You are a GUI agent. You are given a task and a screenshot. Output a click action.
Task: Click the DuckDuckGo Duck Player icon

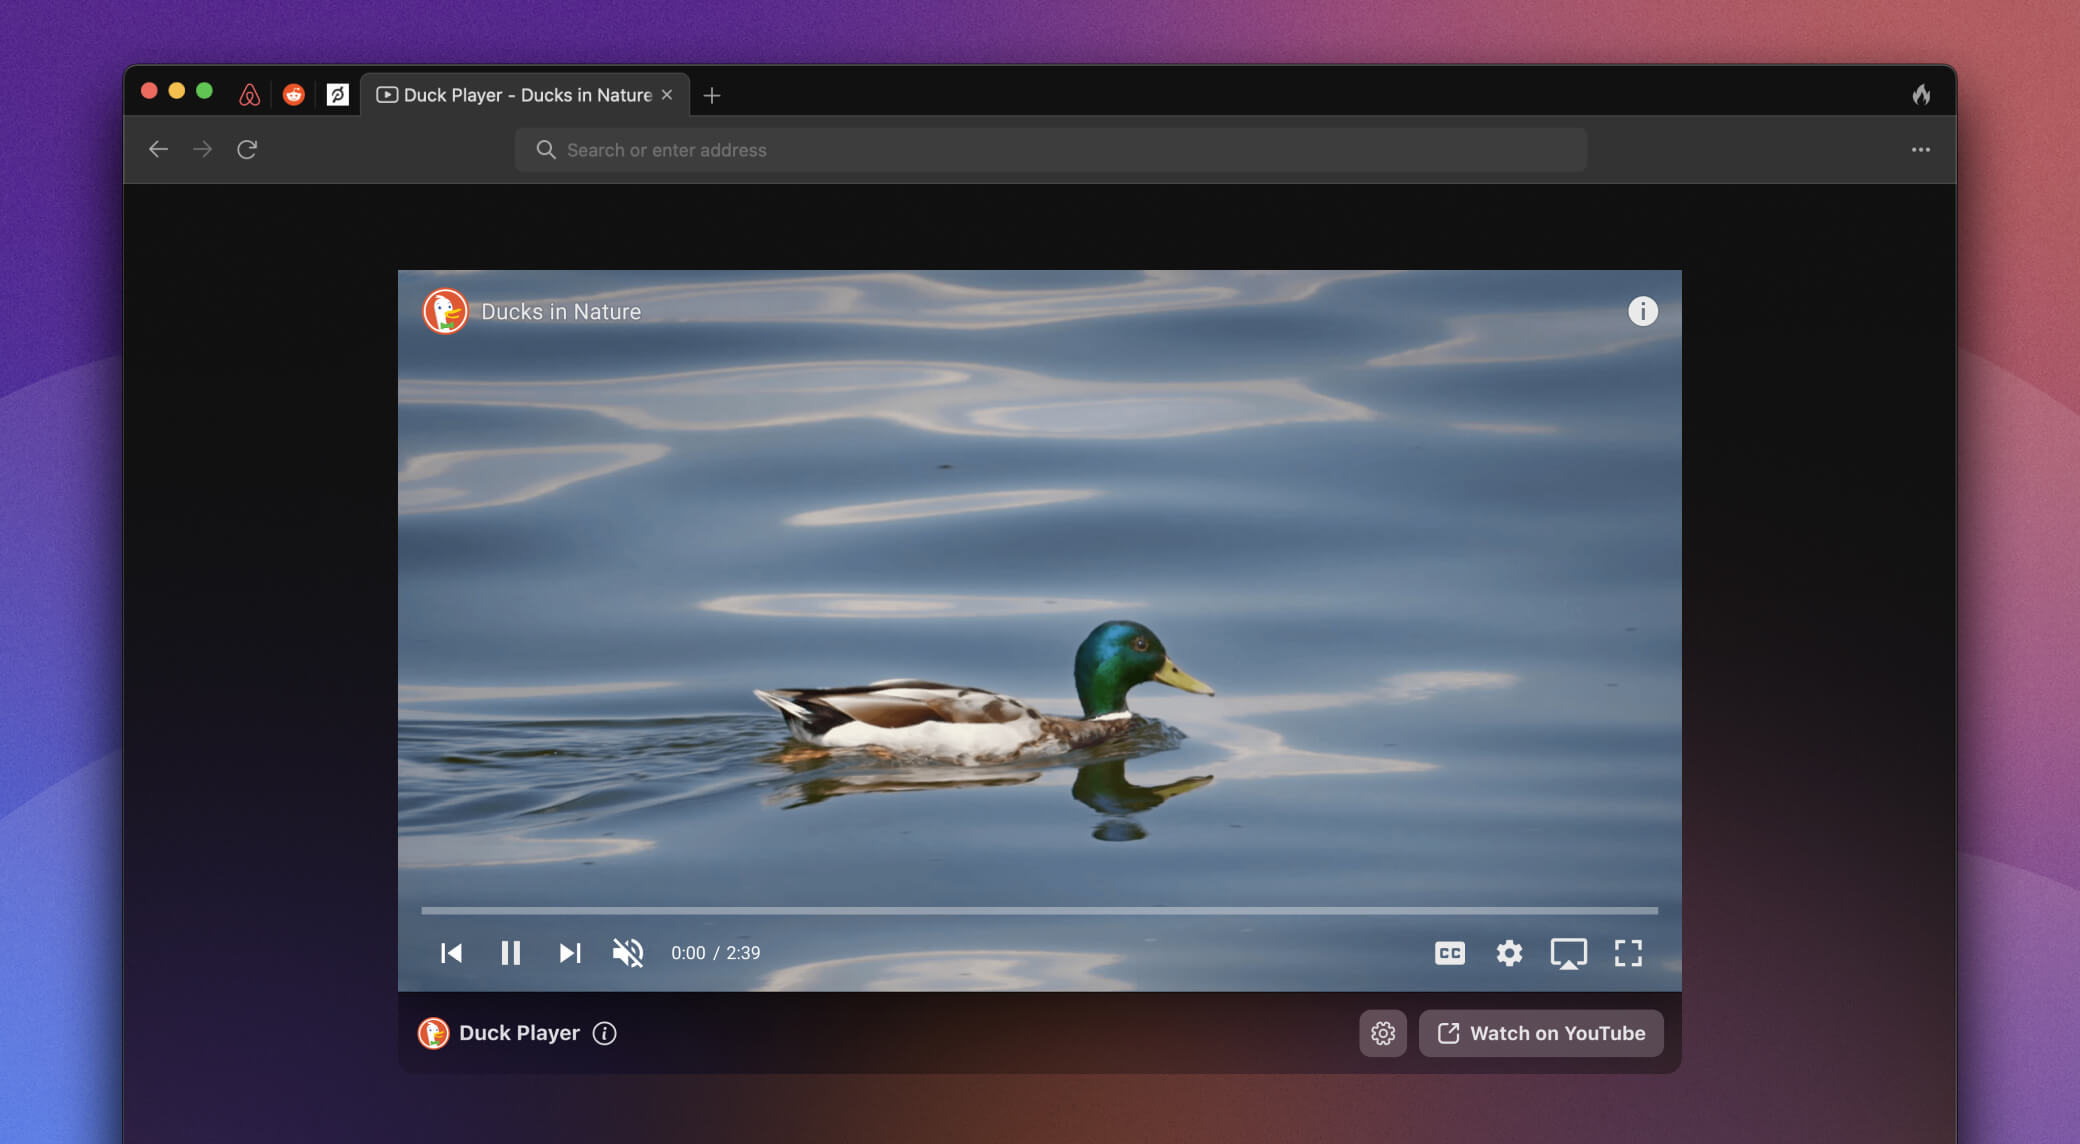pyautogui.click(x=434, y=1031)
